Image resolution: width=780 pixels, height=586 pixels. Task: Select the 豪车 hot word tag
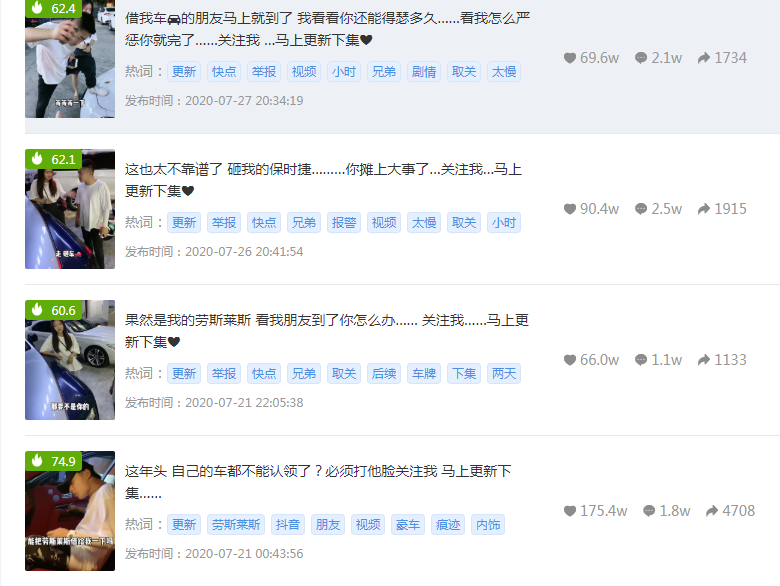click(408, 525)
